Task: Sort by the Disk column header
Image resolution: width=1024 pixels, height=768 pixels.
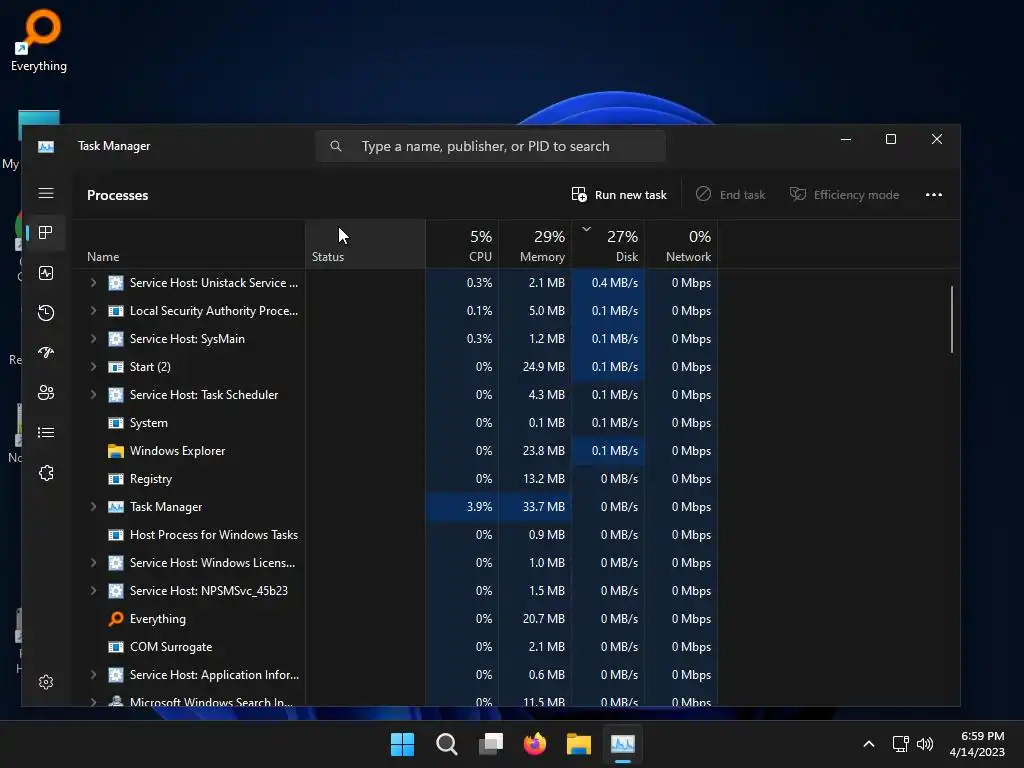Action: [608, 244]
